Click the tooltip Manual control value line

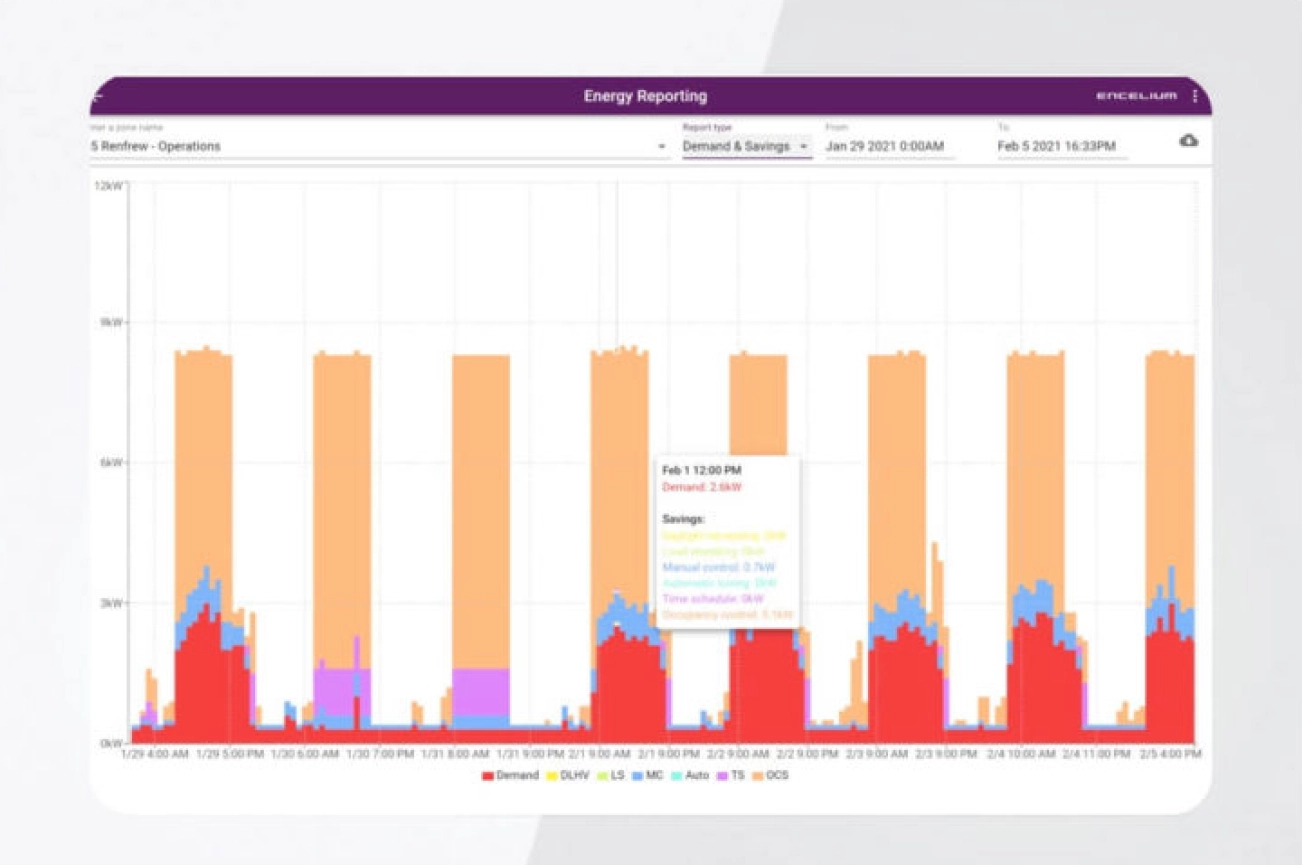point(718,567)
